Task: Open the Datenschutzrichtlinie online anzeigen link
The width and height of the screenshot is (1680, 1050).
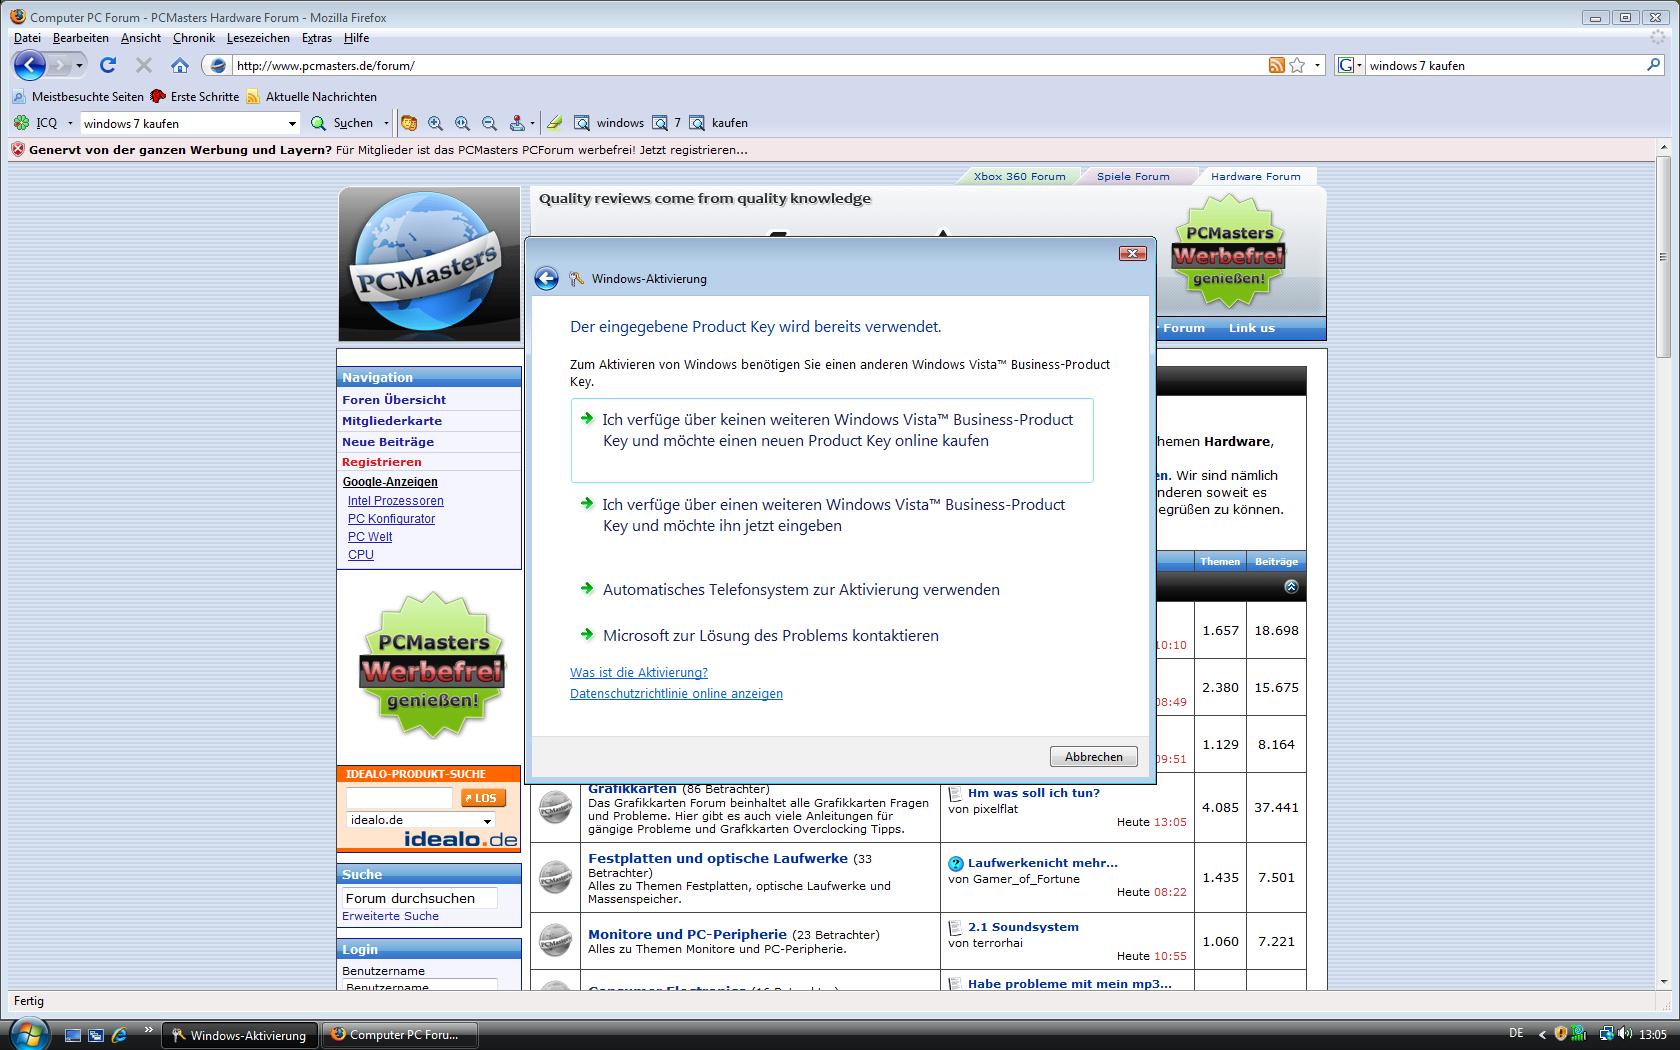Action: click(x=676, y=694)
